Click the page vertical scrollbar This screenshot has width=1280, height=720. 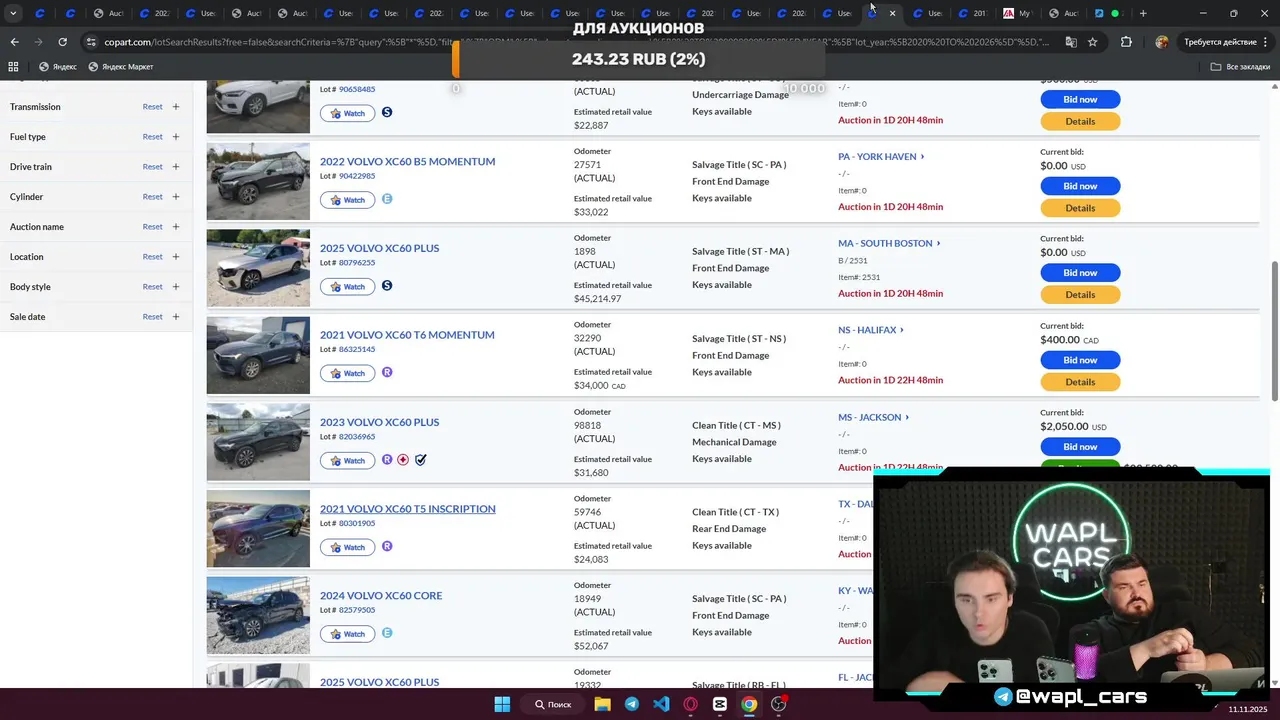pos(1275,331)
